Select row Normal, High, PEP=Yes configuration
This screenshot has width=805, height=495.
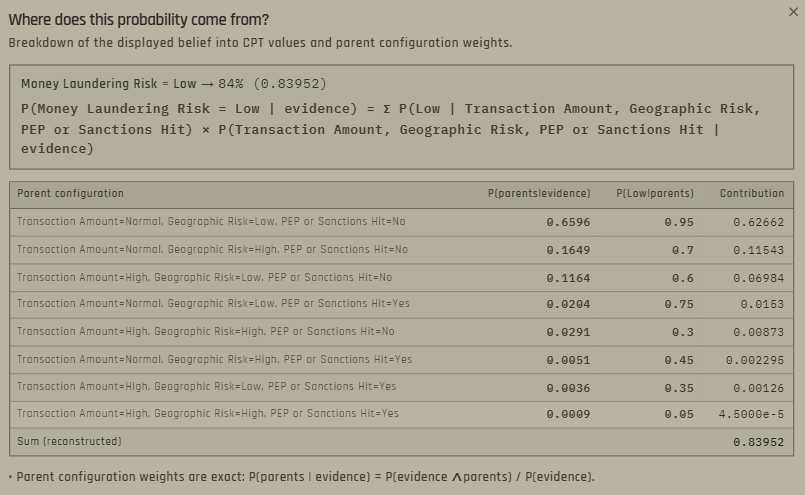pos(401,359)
